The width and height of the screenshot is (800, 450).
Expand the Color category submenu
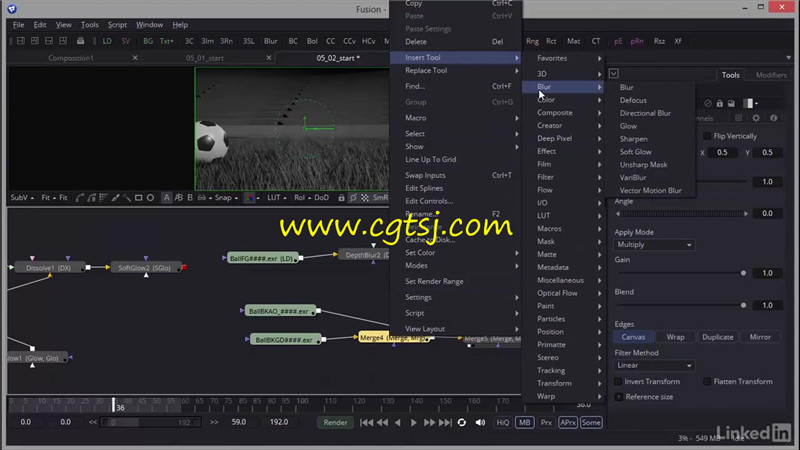(564, 99)
